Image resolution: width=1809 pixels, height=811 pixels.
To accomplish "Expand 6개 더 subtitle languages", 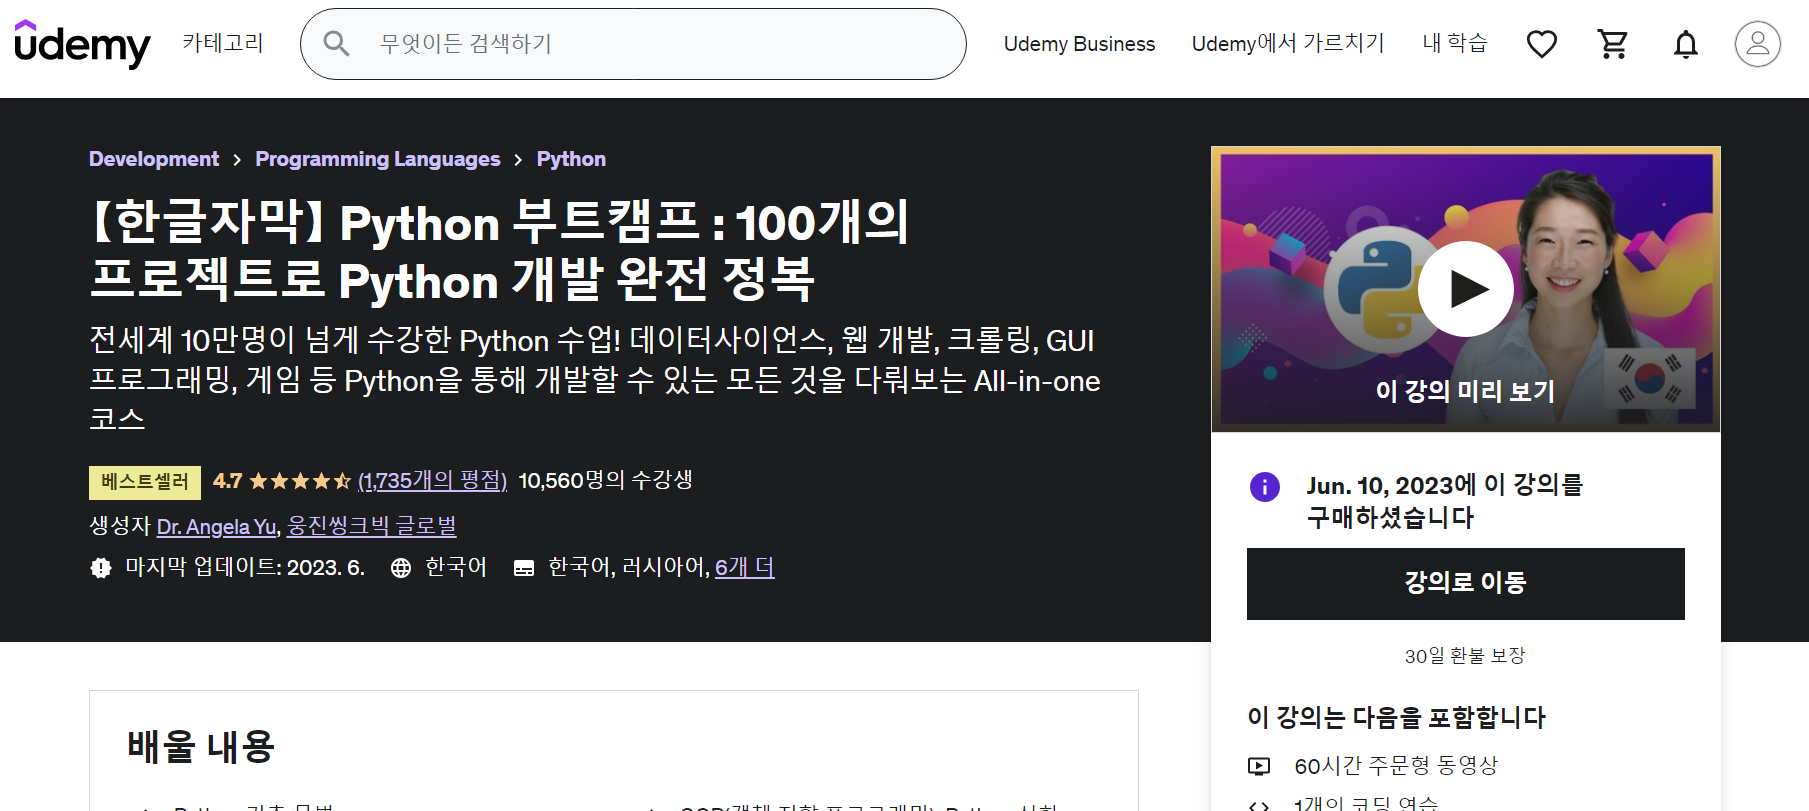I will coord(745,568).
